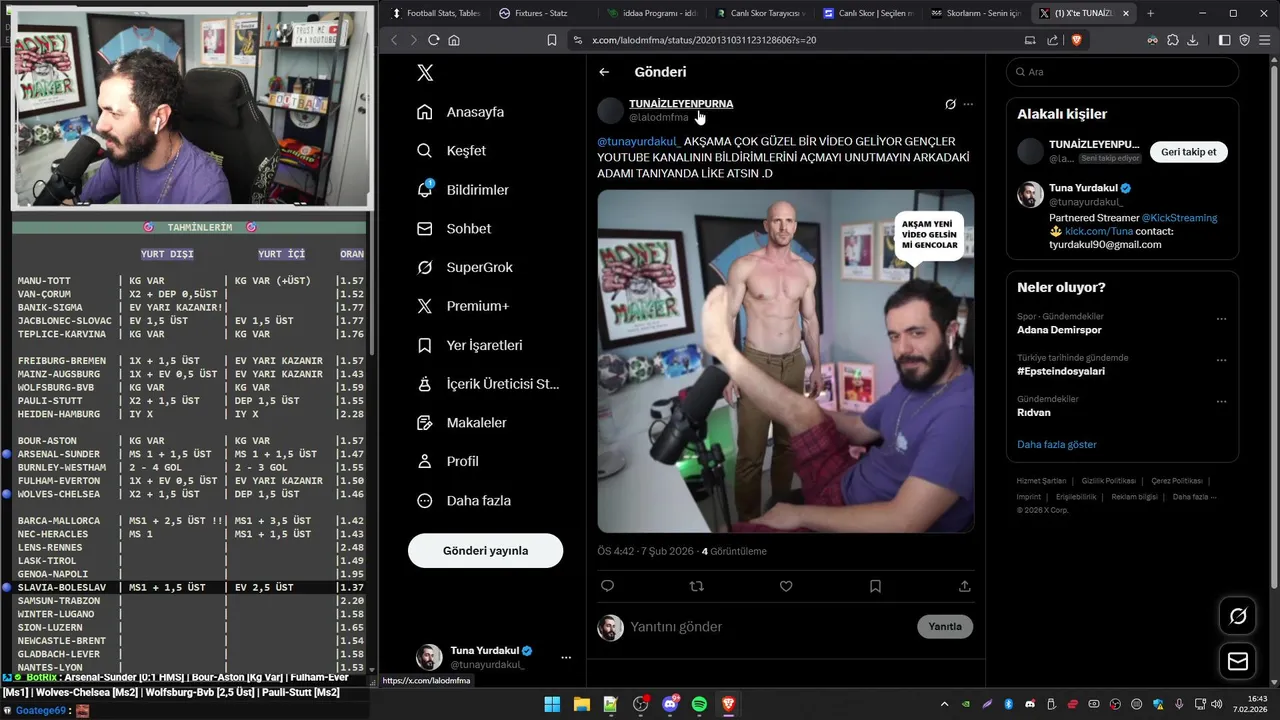Screen dimensions: 1280x720
Task: Click the Yanıtla button
Action: [x=945, y=627]
